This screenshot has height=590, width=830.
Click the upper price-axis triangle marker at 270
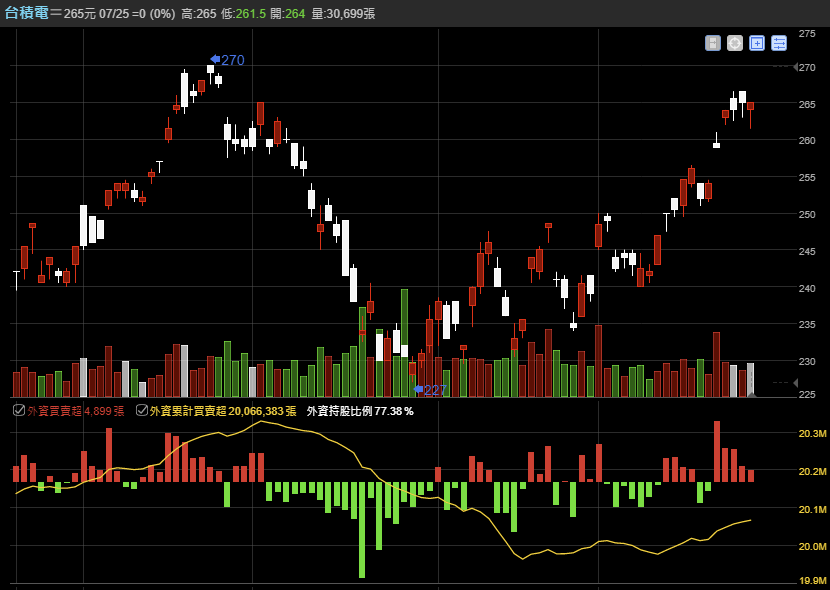[x=796, y=67]
